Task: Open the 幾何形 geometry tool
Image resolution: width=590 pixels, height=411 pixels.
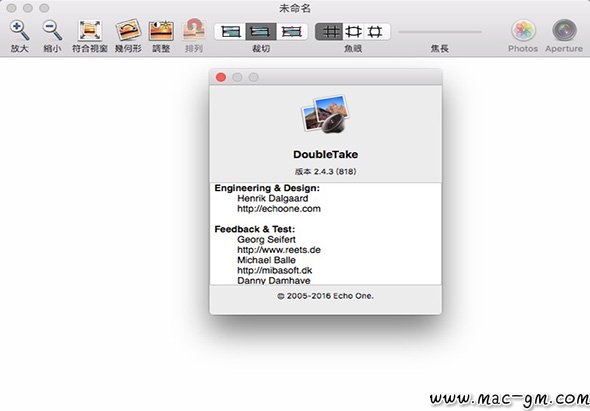Action: click(x=128, y=30)
